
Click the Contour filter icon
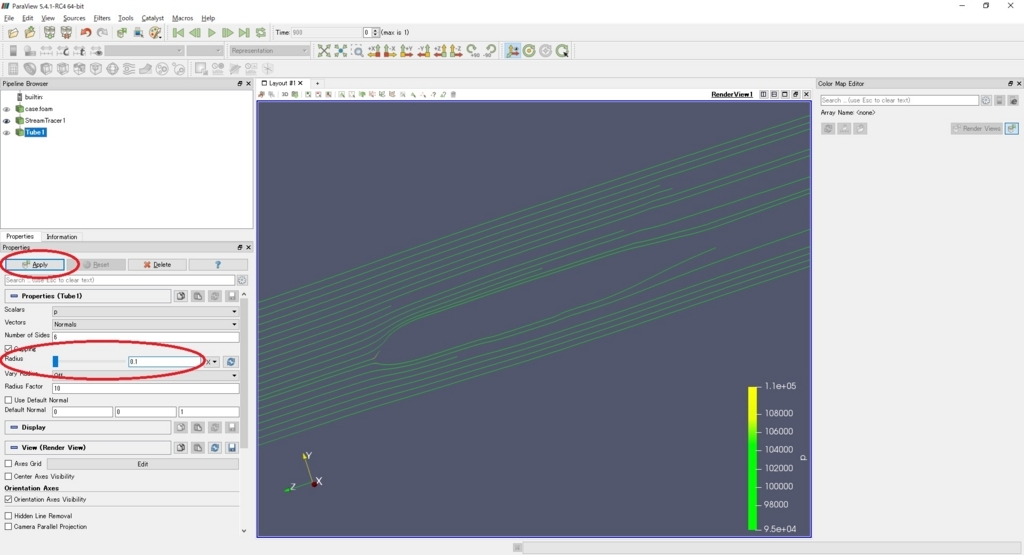[x=30, y=69]
